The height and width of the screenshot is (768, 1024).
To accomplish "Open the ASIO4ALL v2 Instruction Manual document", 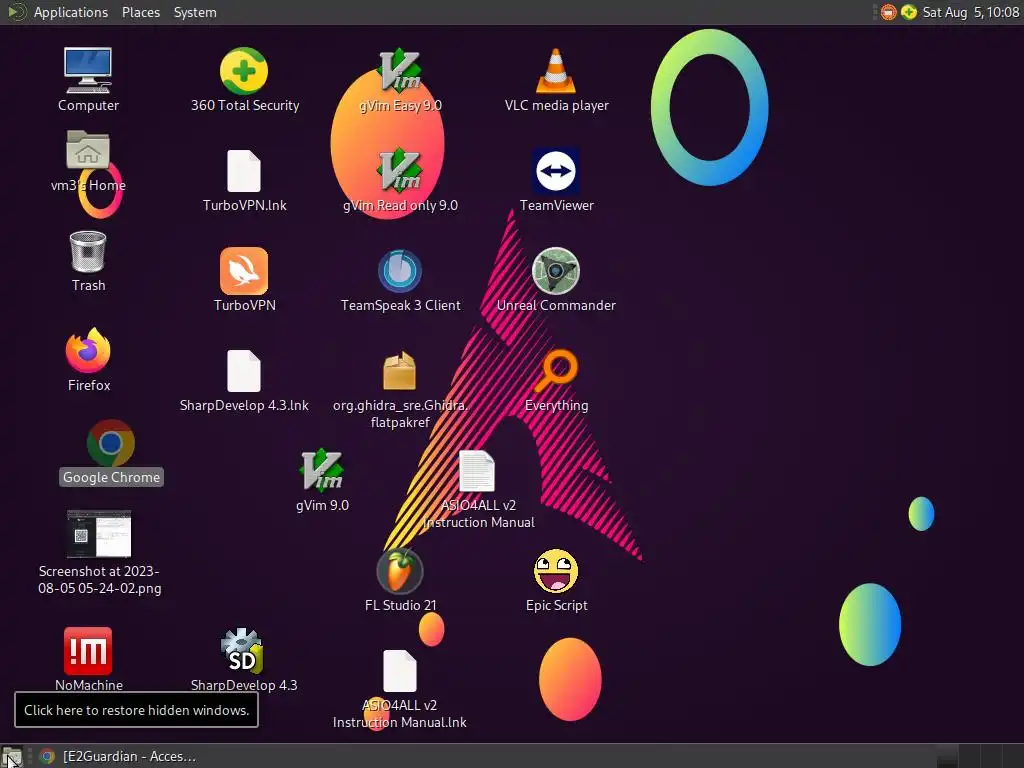I will (477, 471).
